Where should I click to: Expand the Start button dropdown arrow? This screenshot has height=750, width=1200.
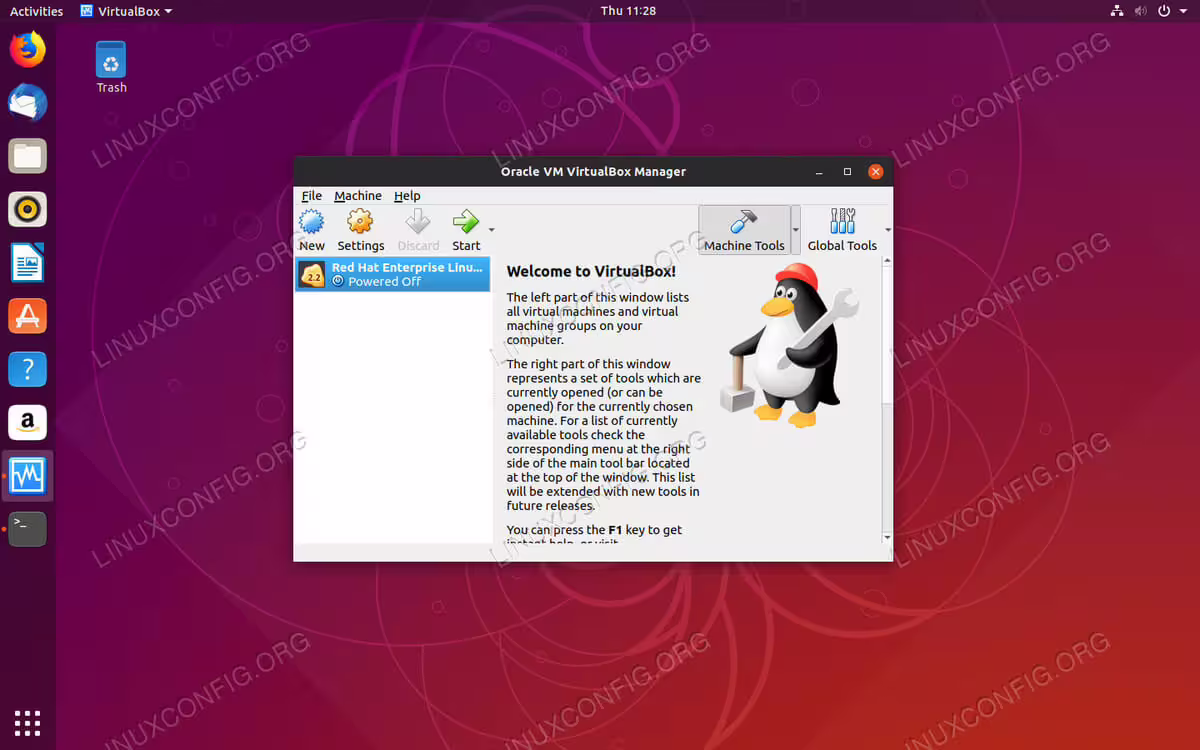tap(491, 230)
